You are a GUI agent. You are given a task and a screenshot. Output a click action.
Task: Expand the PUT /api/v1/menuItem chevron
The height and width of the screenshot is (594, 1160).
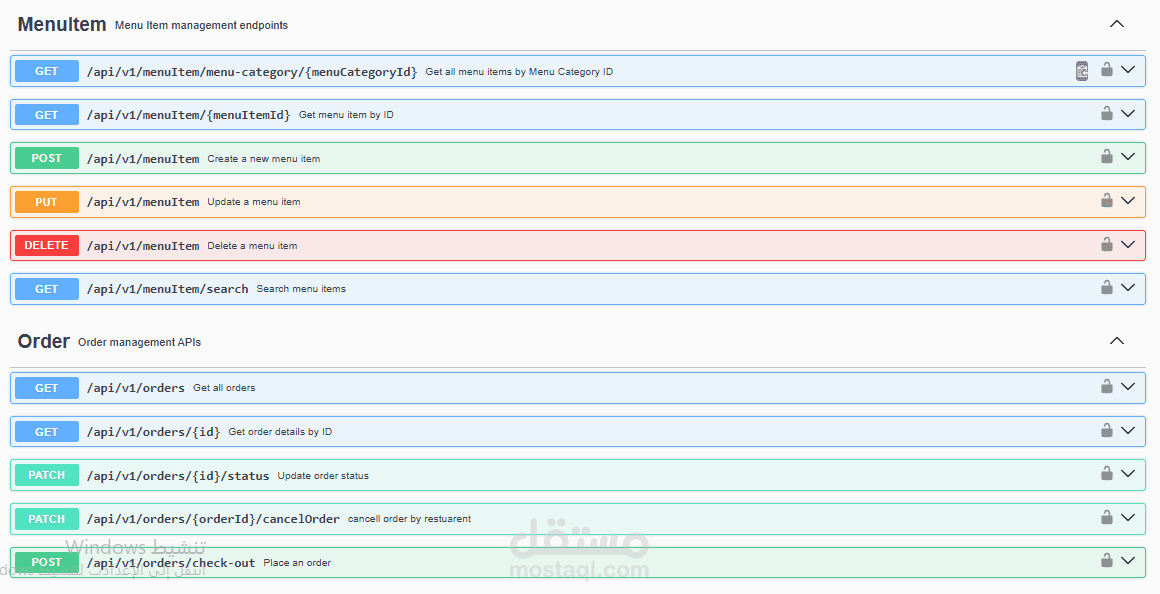1128,200
